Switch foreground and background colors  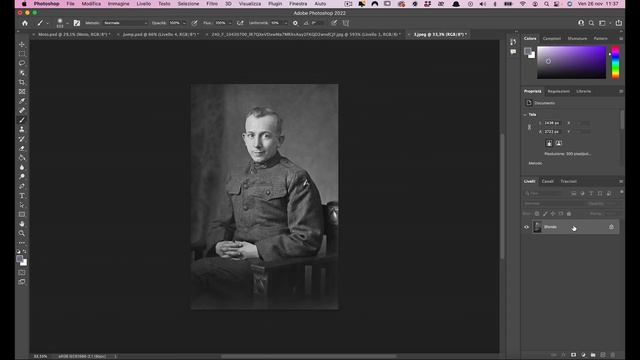(25, 251)
